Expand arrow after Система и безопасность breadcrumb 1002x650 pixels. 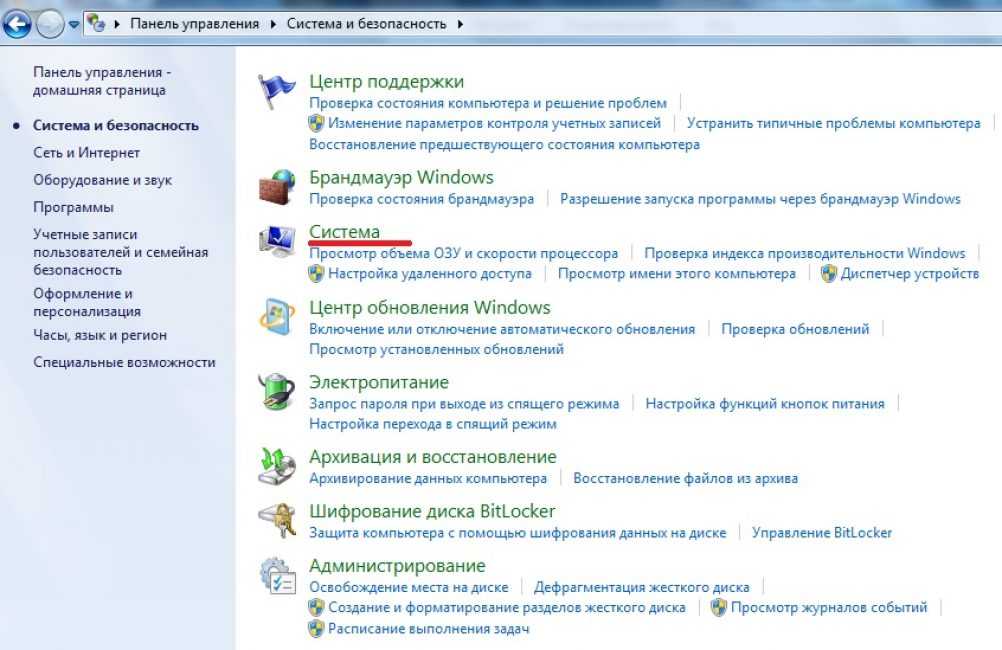click(460, 23)
